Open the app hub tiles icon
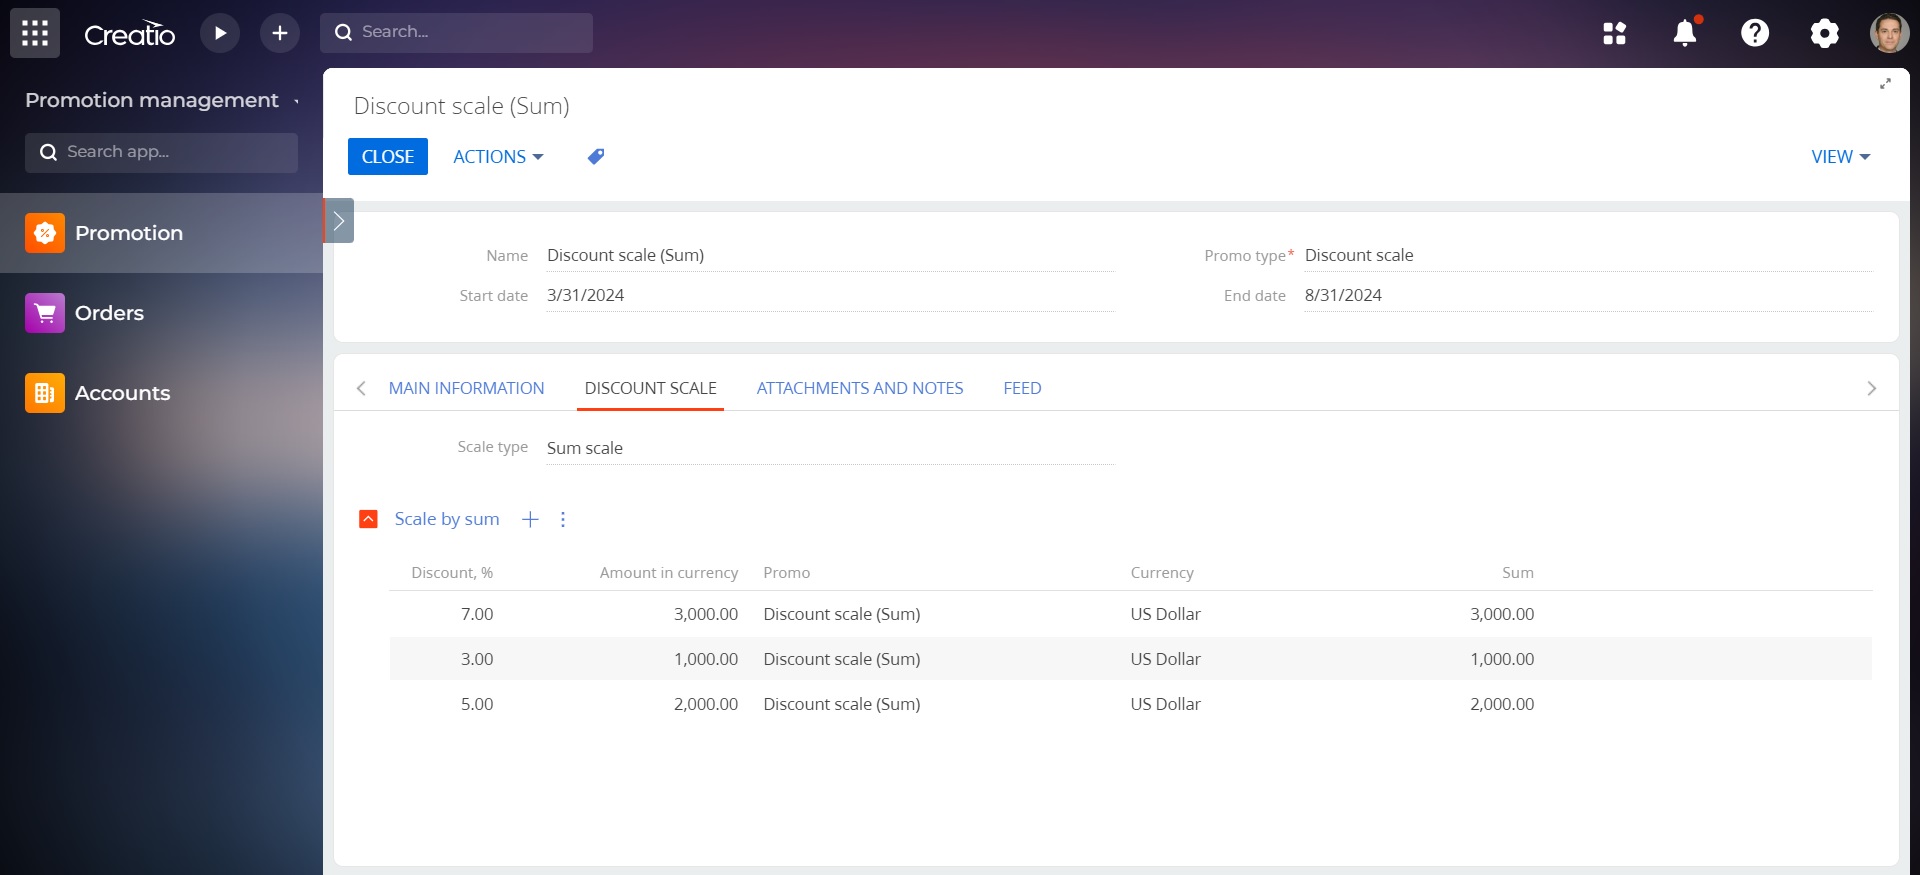Image resolution: width=1920 pixels, height=875 pixels. (1614, 33)
